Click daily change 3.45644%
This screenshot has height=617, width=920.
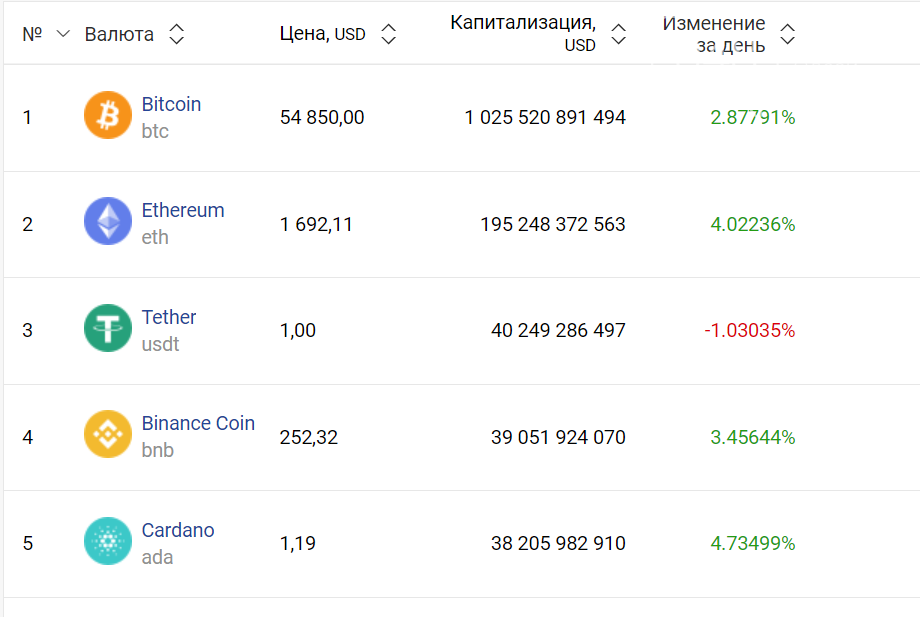click(753, 437)
